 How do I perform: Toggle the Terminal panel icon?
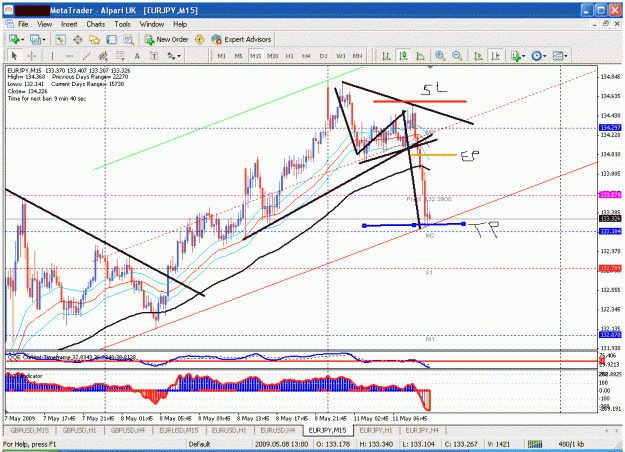click(111, 39)
